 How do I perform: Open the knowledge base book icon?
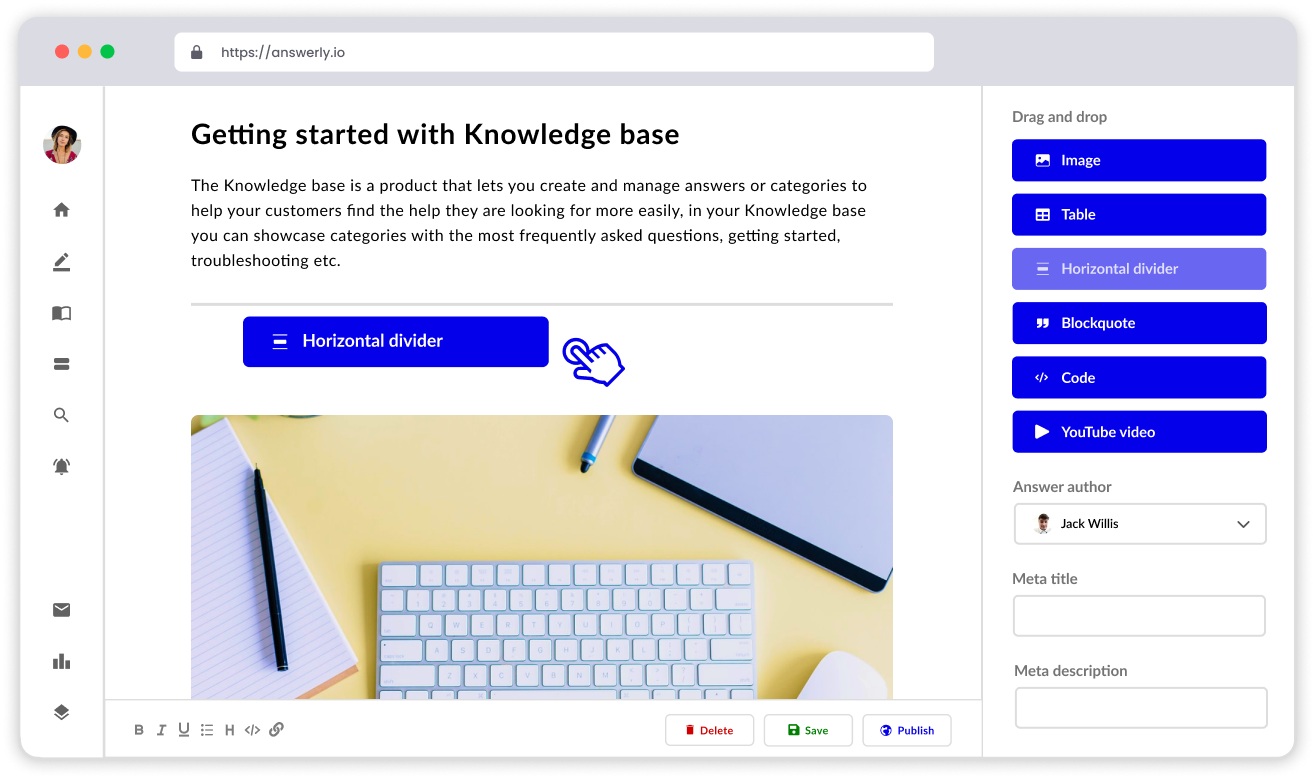[x=62, y=313]
